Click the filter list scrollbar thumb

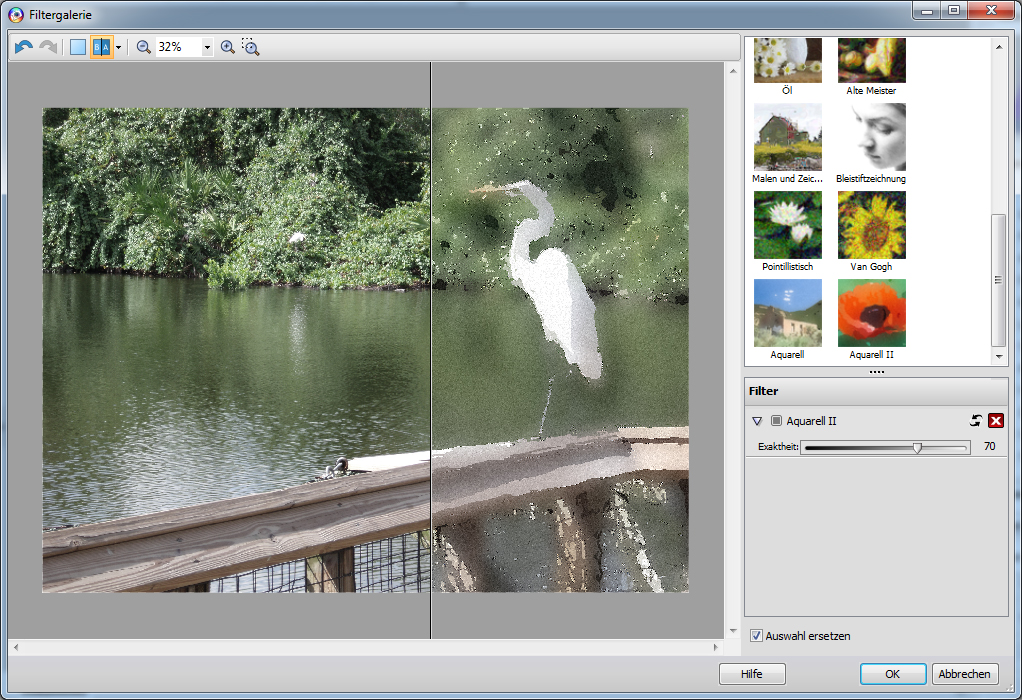[998, 280]
